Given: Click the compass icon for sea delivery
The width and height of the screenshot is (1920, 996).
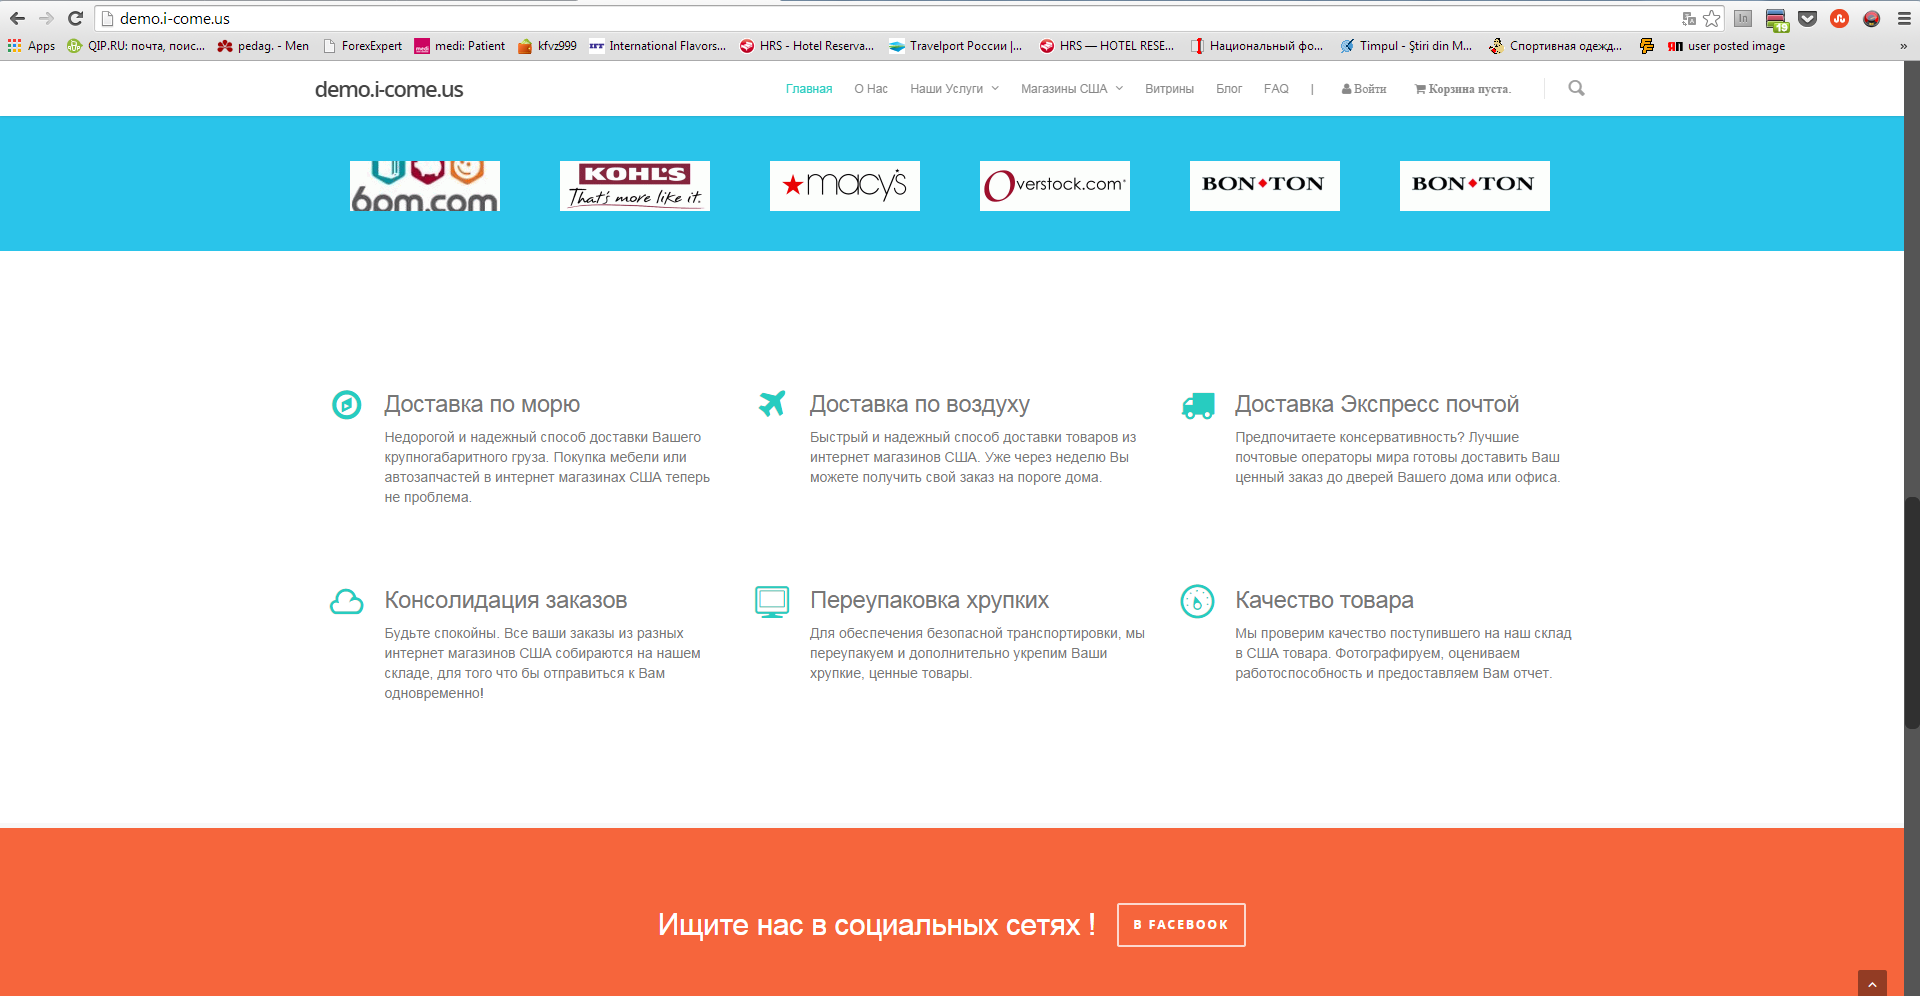Looking at the screenshot, I should tap(347, 404).
